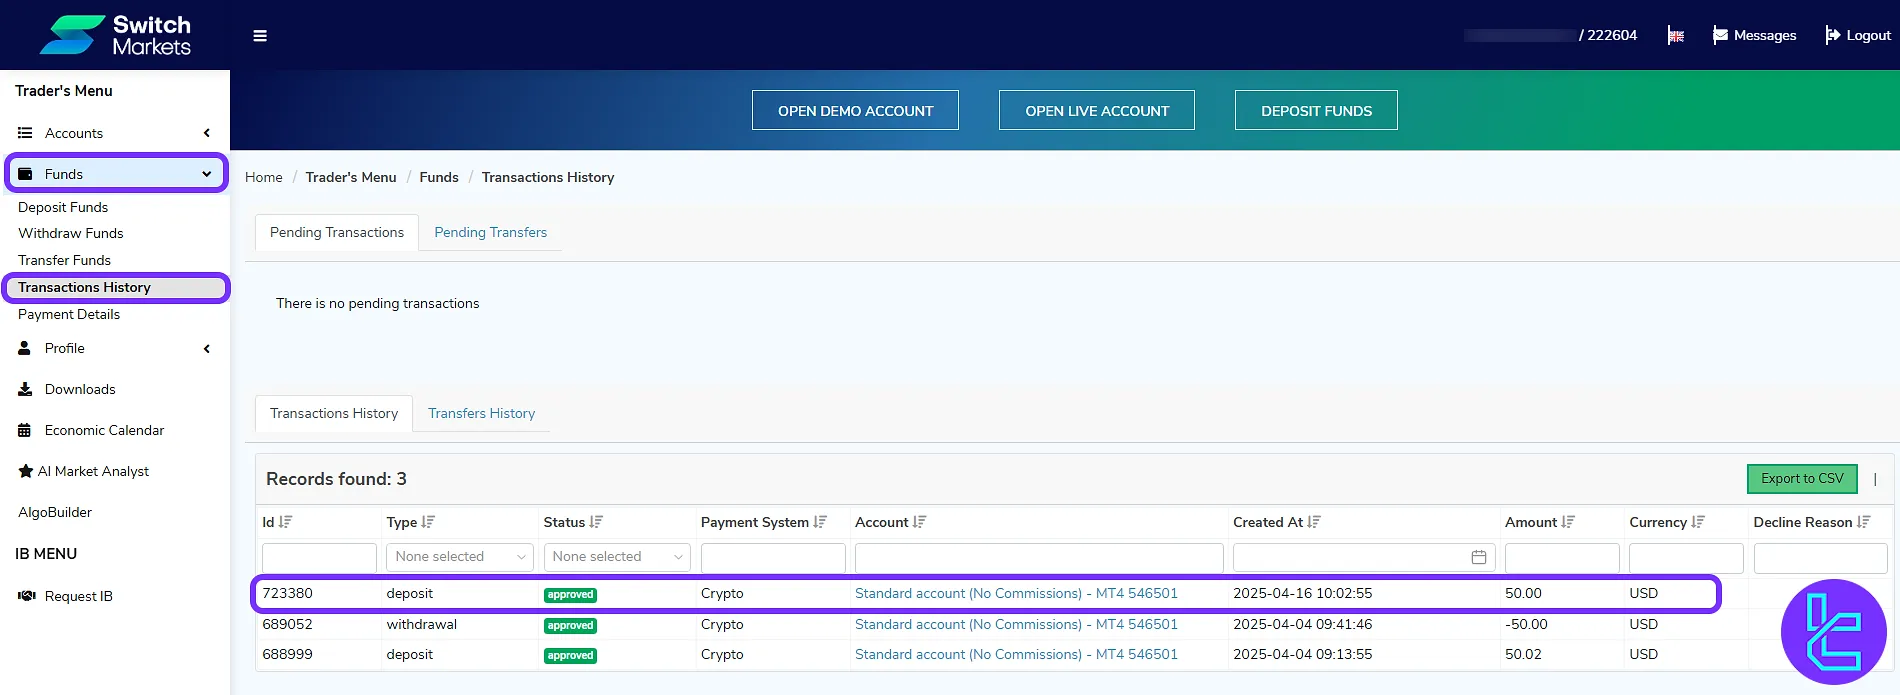
Task: Click the AI Market Analyst star icon
Action: [26, 471]
